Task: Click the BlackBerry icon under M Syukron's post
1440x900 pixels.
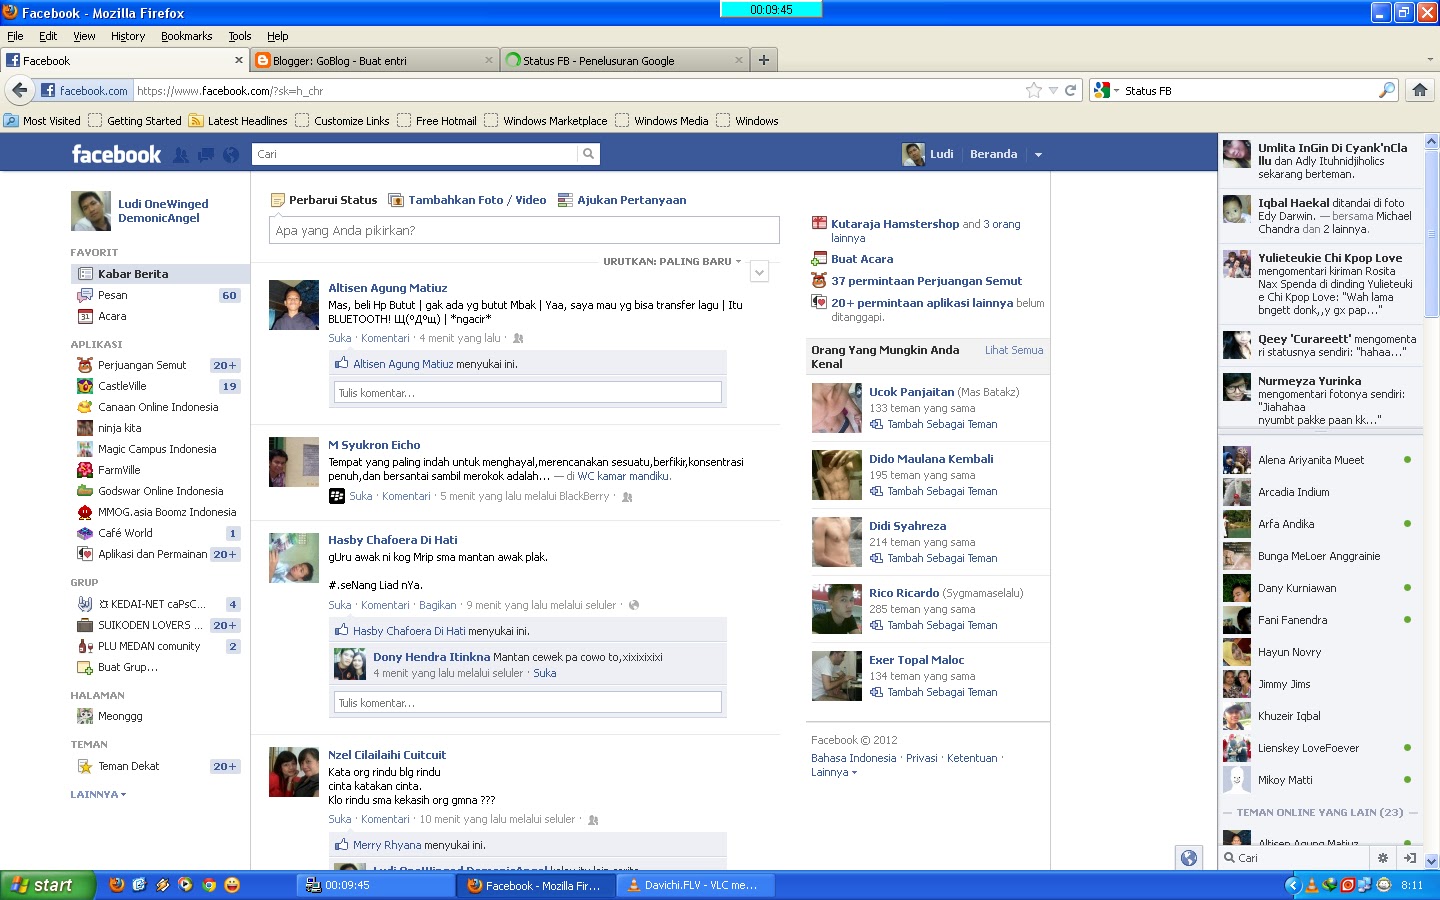Action: 337,496
